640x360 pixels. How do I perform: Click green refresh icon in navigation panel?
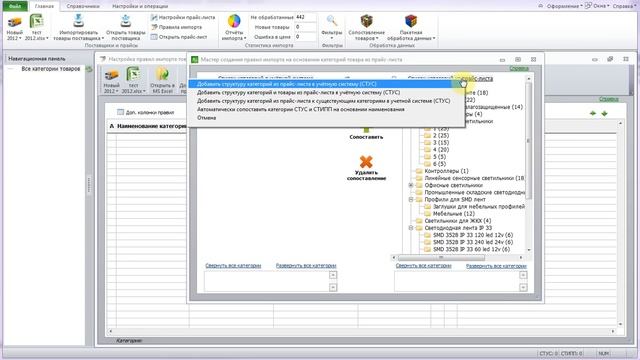(89, 69)
